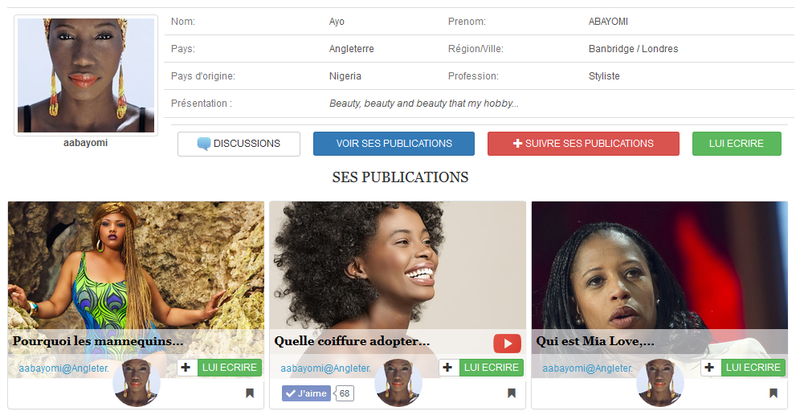The image size is (800, 415).
Task: Bookmark the Quelle coiffure adopter post
Action: pos(511,393)
